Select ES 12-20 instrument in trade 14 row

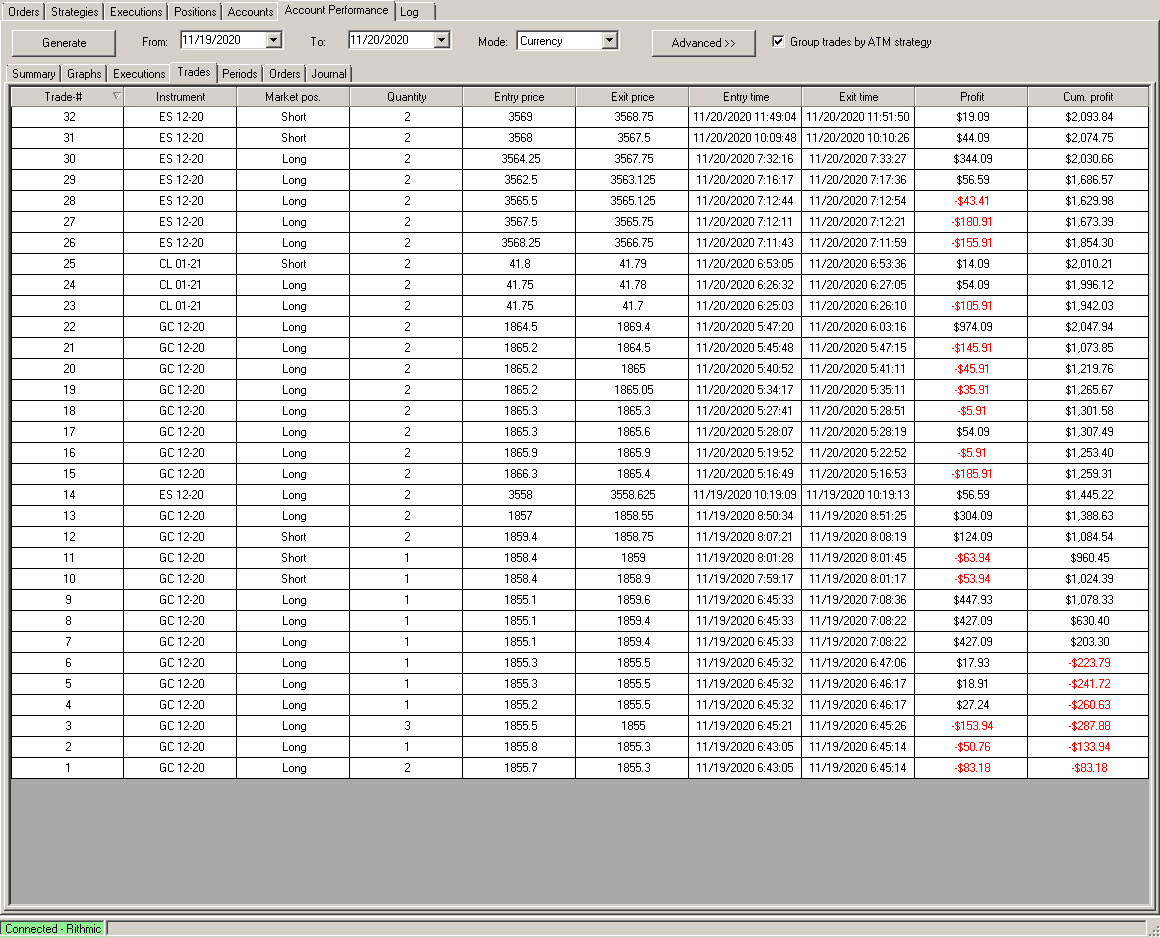pos(181,495)
